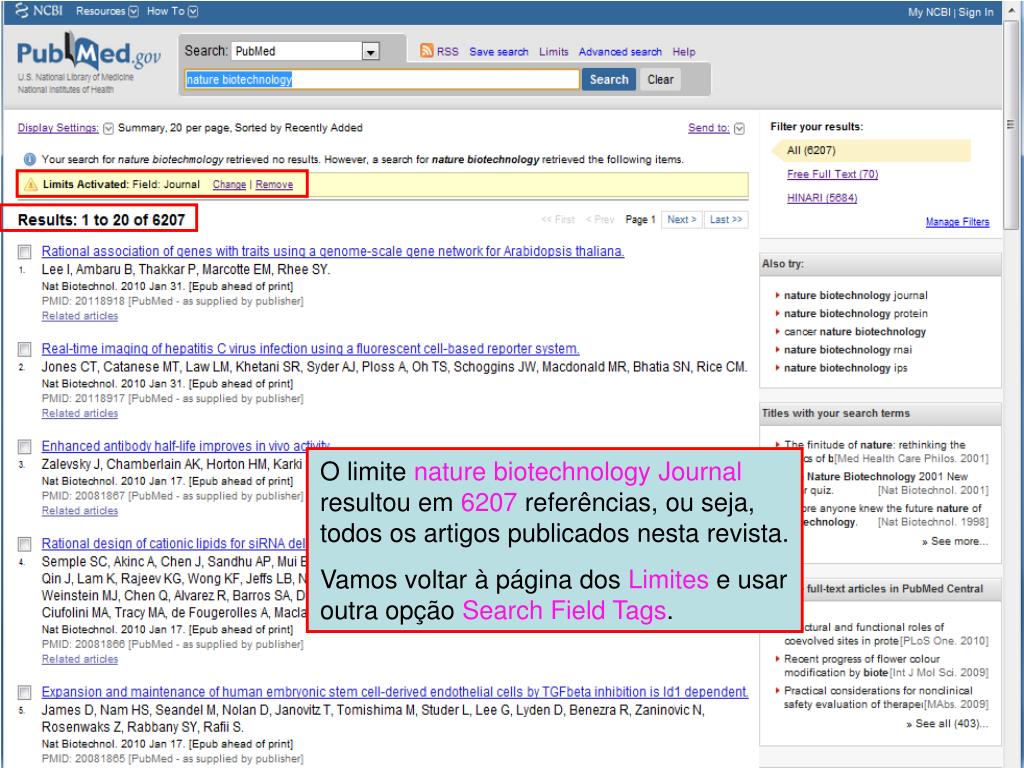Click See all (403) PubMed Central articles
The image size is (1024, 768).
click(947, 724)
